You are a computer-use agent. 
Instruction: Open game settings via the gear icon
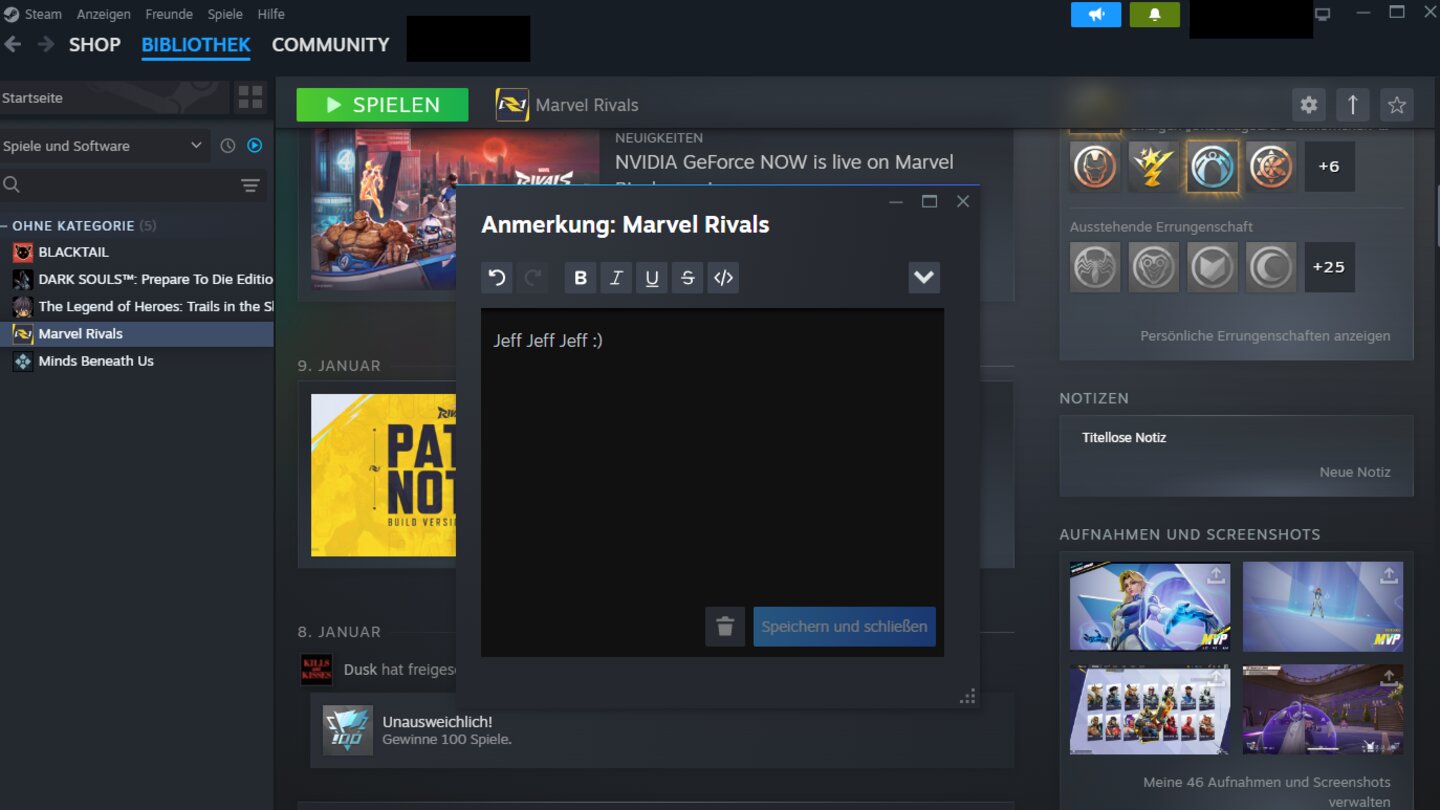[1308, 104]
